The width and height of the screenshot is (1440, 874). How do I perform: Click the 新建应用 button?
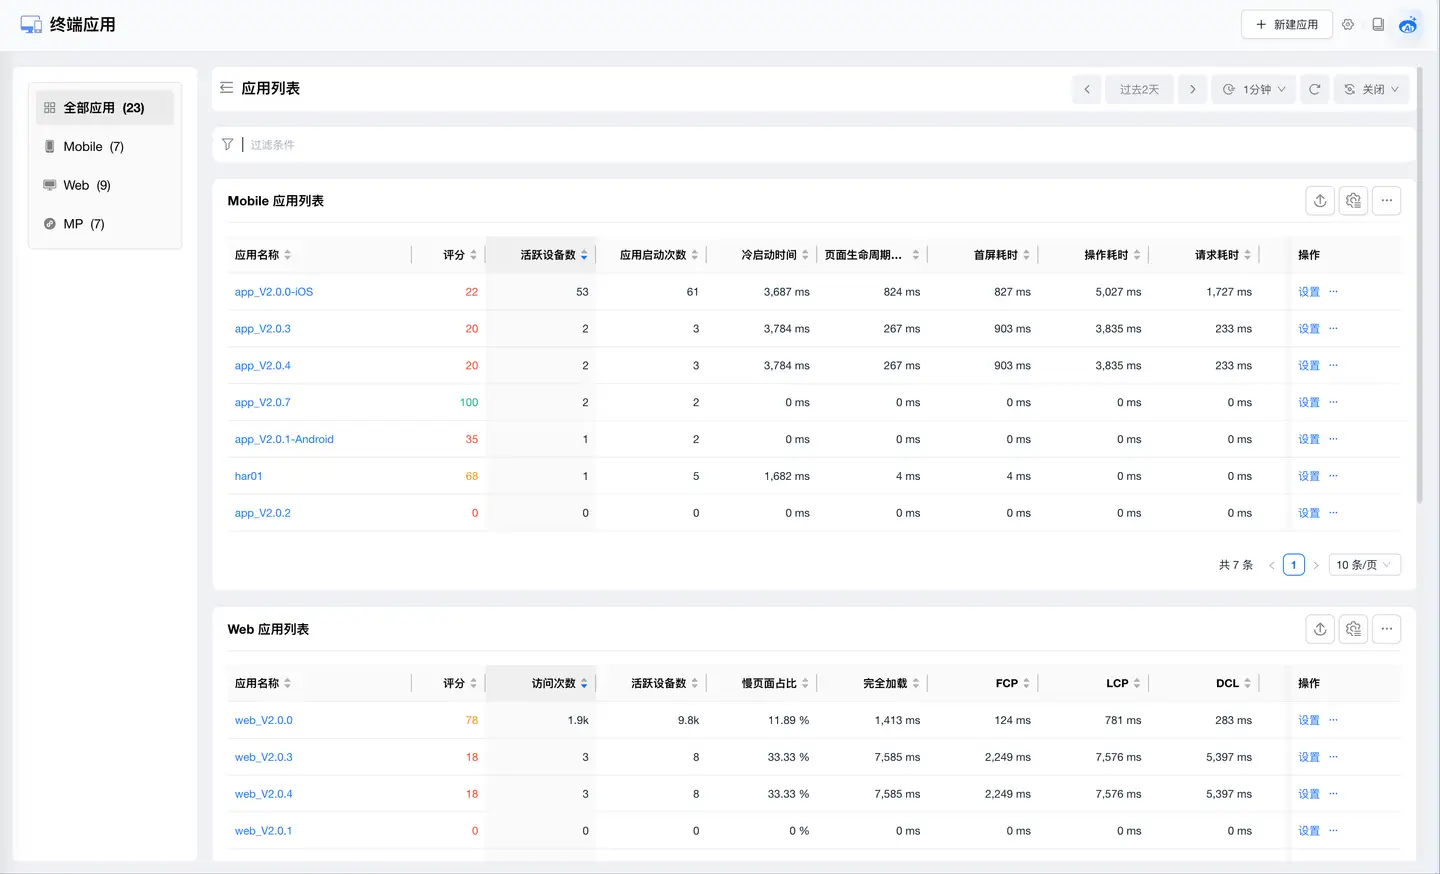point(1286,25)
